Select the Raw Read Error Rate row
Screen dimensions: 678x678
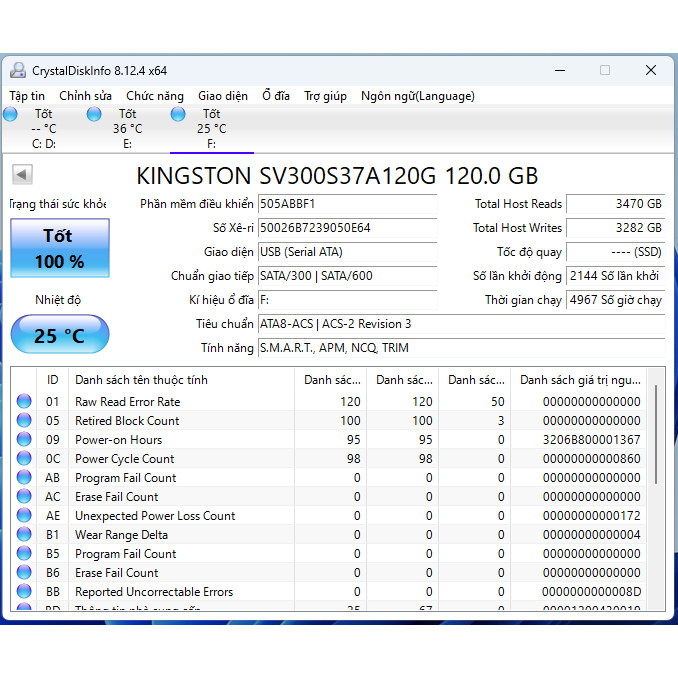[x=329, y=402]
